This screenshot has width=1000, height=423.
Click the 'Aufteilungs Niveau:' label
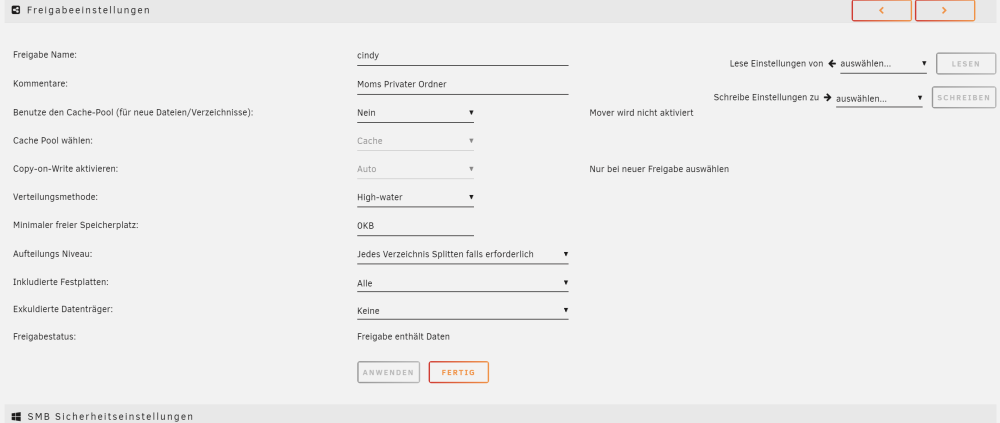tap(53, 254)
